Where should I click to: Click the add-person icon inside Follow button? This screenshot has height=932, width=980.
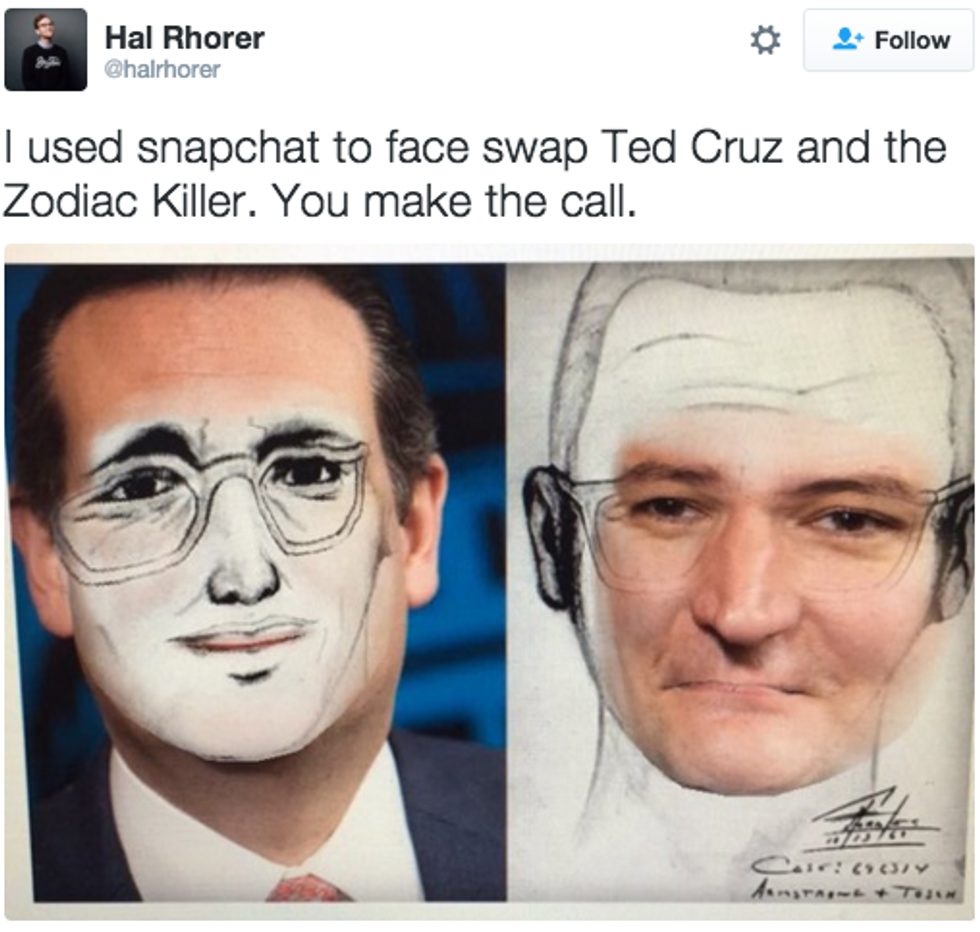click(847, 39)
